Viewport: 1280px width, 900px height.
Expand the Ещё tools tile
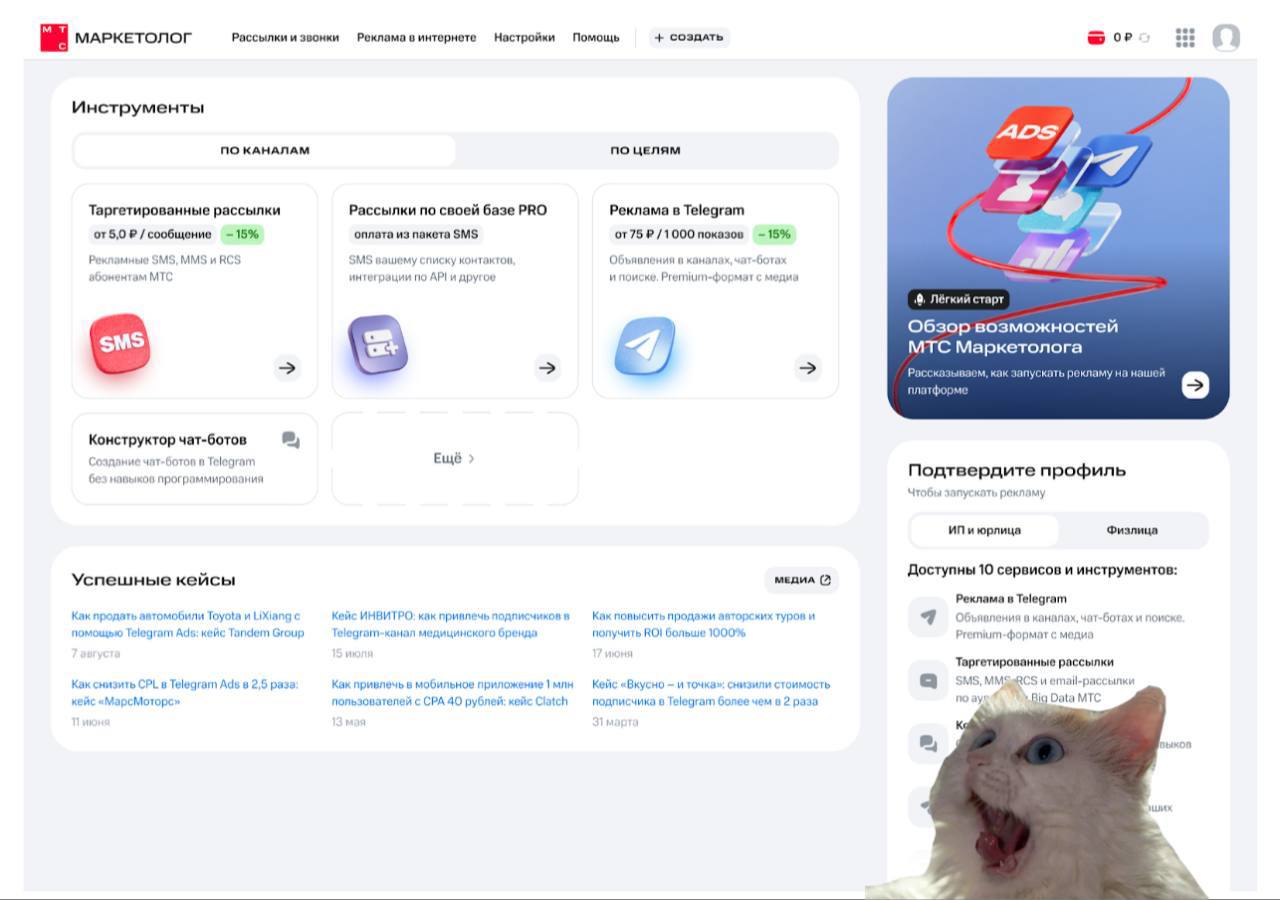(454, 459)
